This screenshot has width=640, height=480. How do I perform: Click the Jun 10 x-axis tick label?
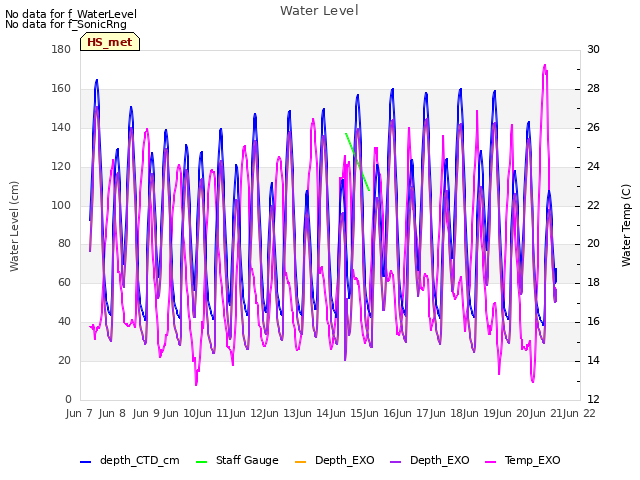click(x=179, y=413)
